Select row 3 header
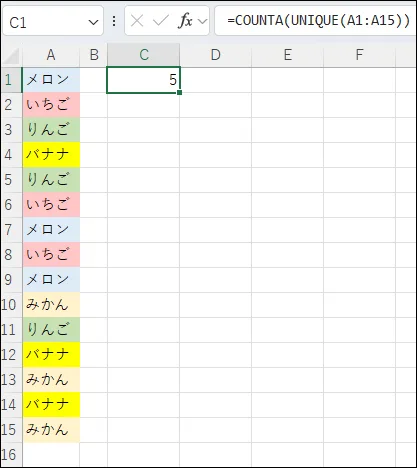The height and width of the screenshot is (468, 417). tap(11, 130)
